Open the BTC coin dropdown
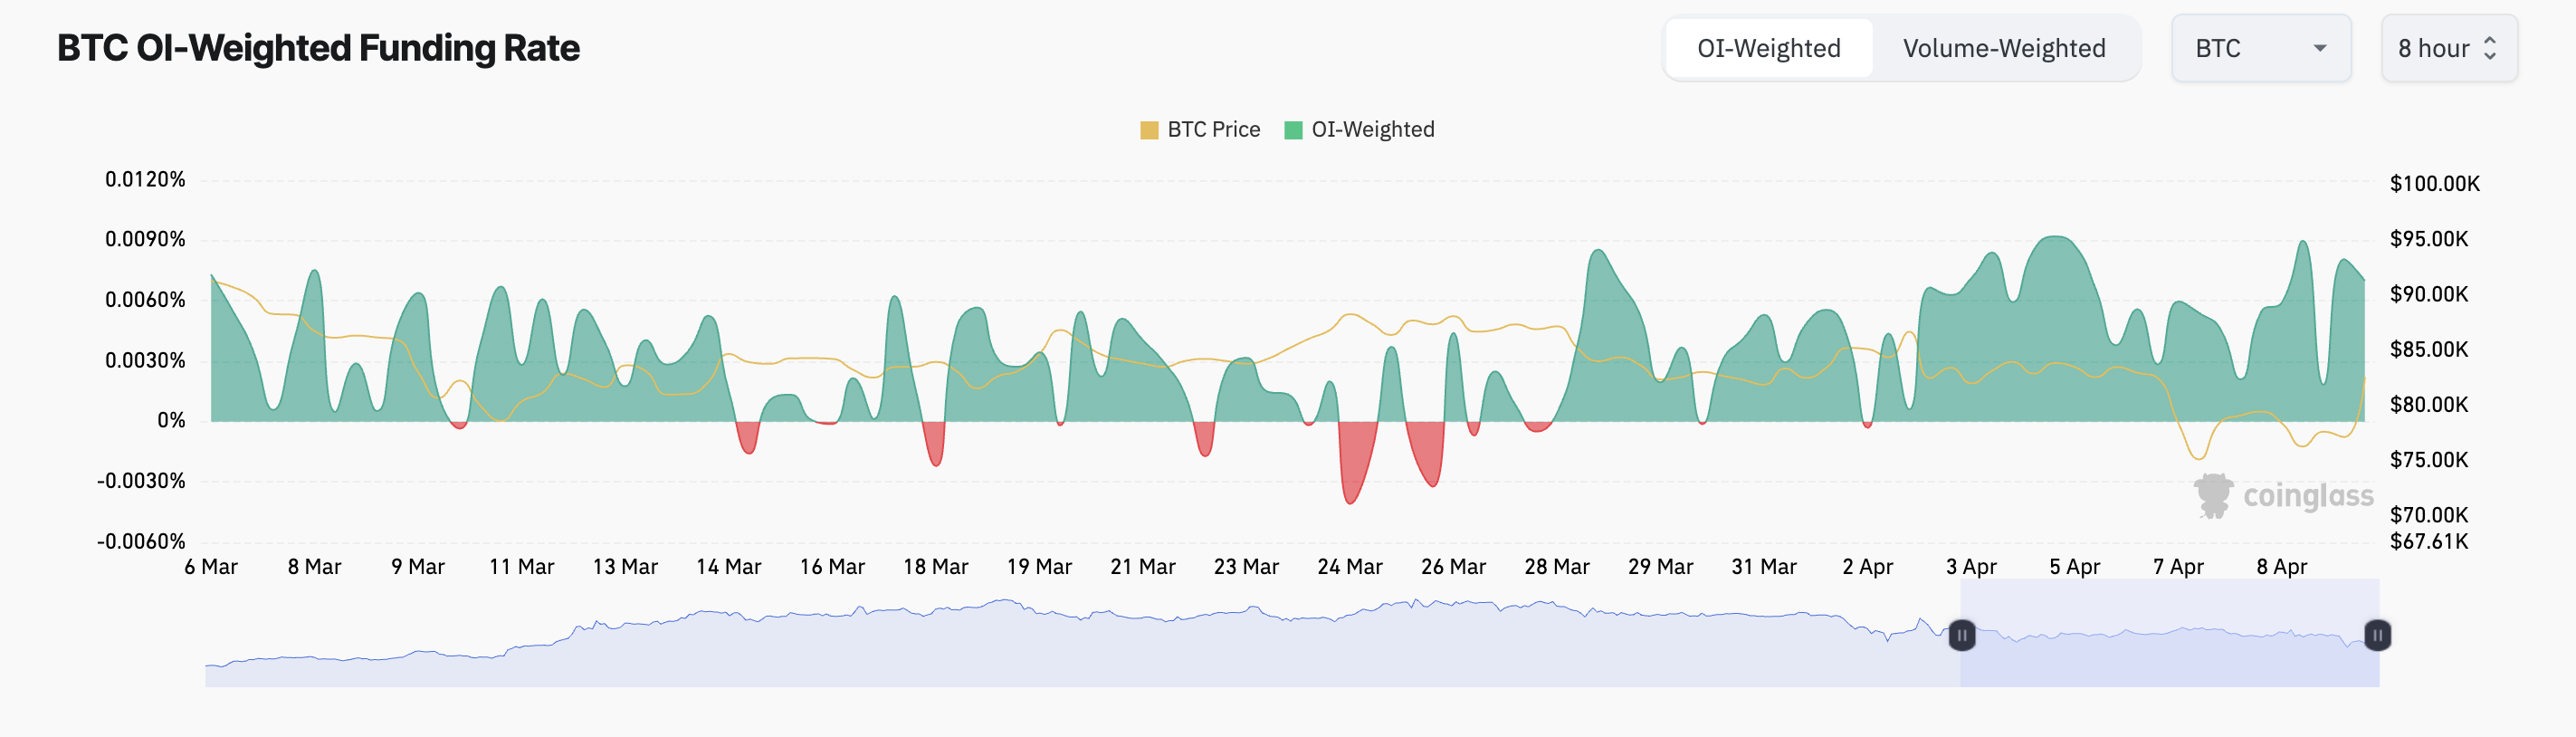 [2259, 48]
